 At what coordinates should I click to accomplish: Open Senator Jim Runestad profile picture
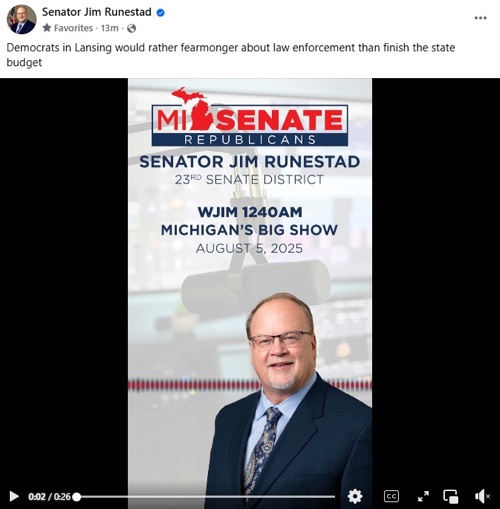click(x=21, y=19)
